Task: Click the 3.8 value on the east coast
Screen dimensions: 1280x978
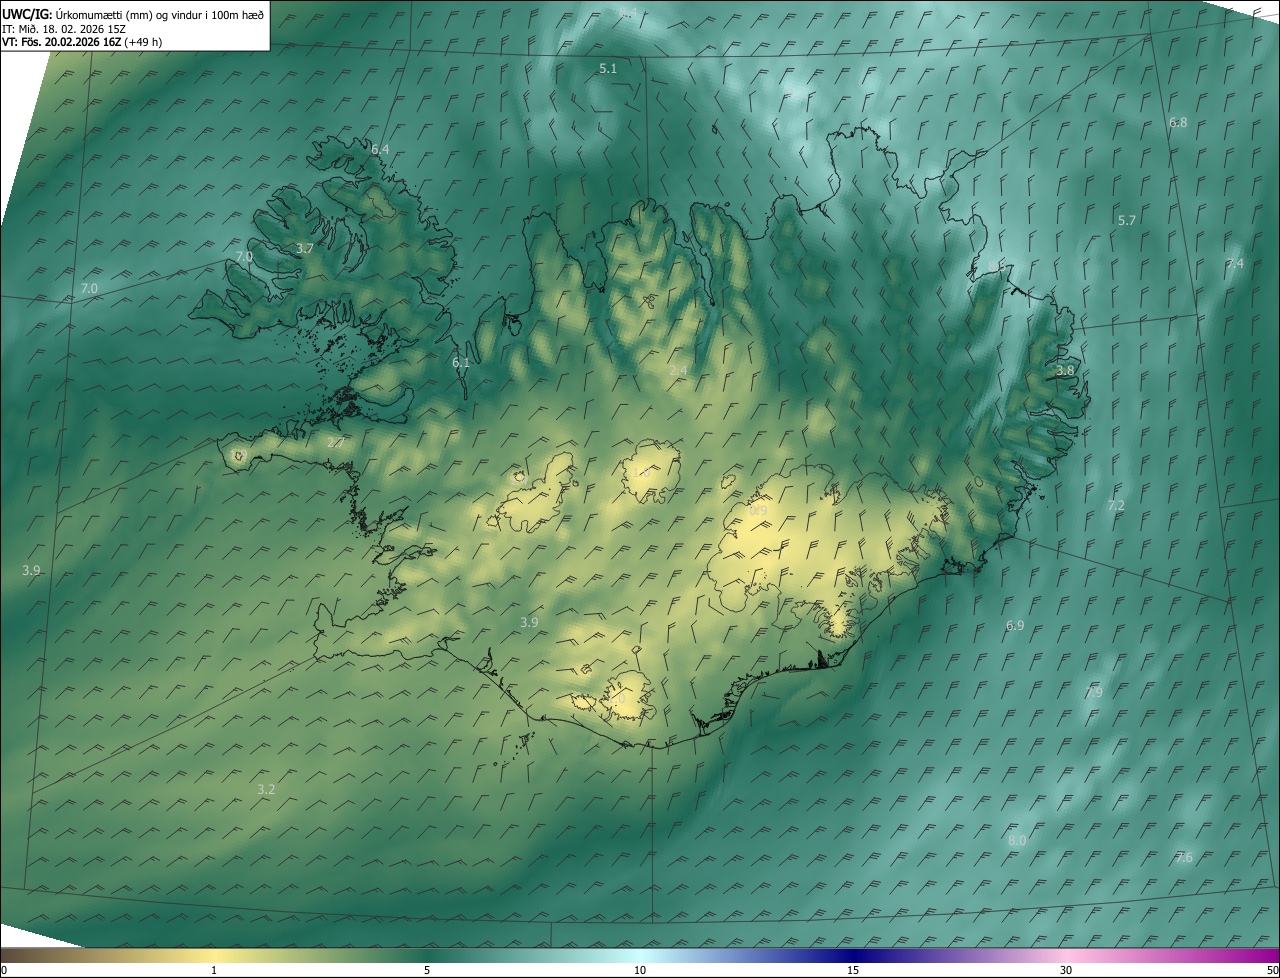Action: point(1065,370)
